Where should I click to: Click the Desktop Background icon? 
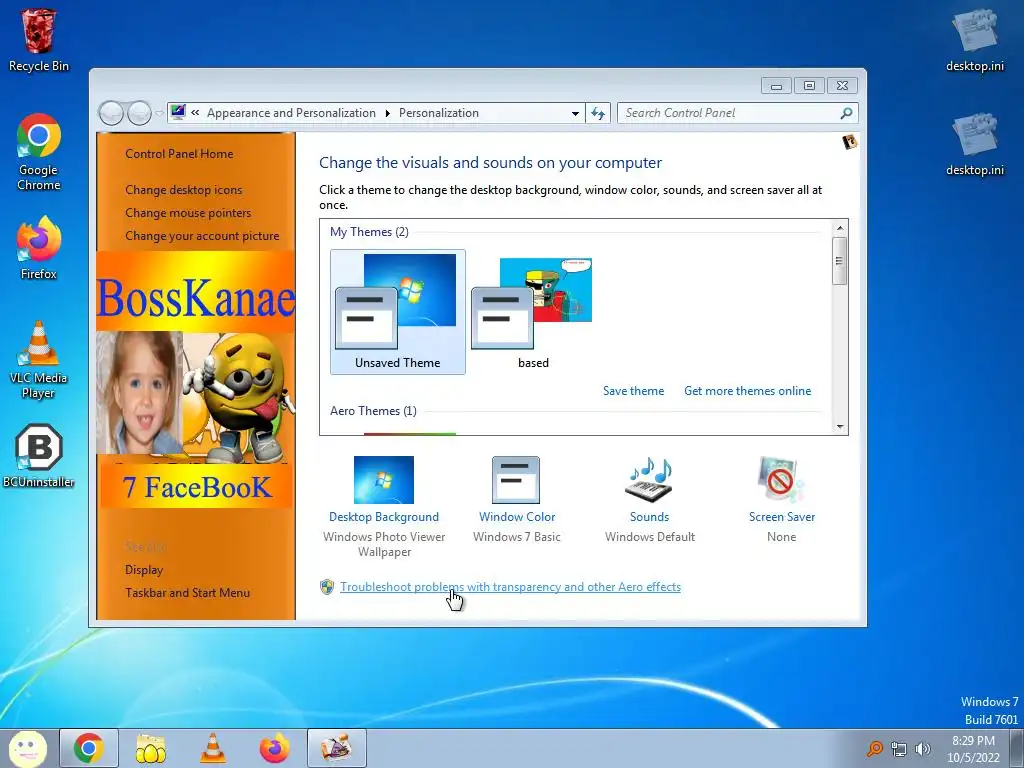point(383,480)
